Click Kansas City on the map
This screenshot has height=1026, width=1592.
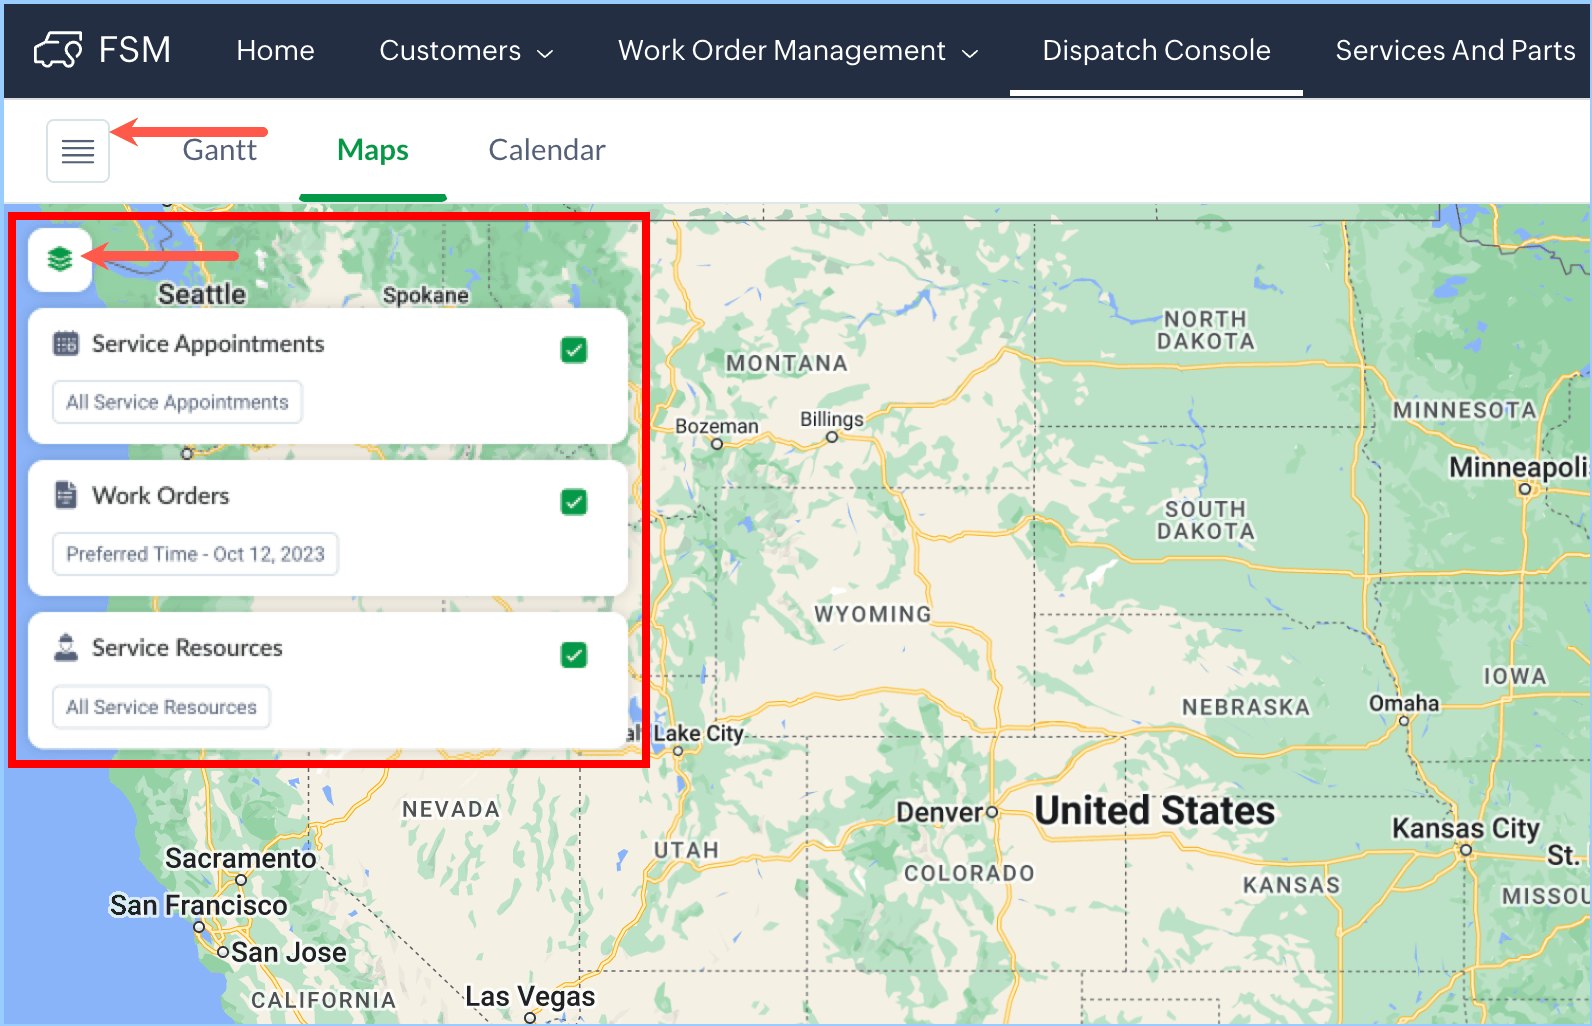pyautogui.click(x=1466, y=829)
